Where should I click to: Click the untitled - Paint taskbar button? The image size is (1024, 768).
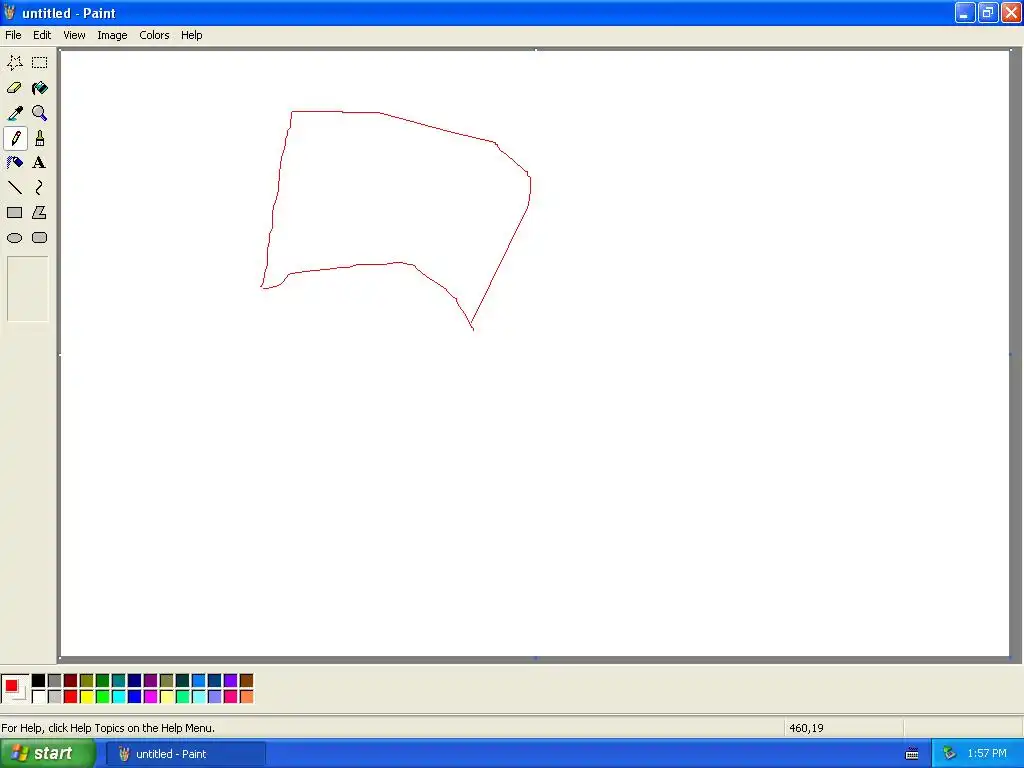pyautogui.click(x=186, y=754)
